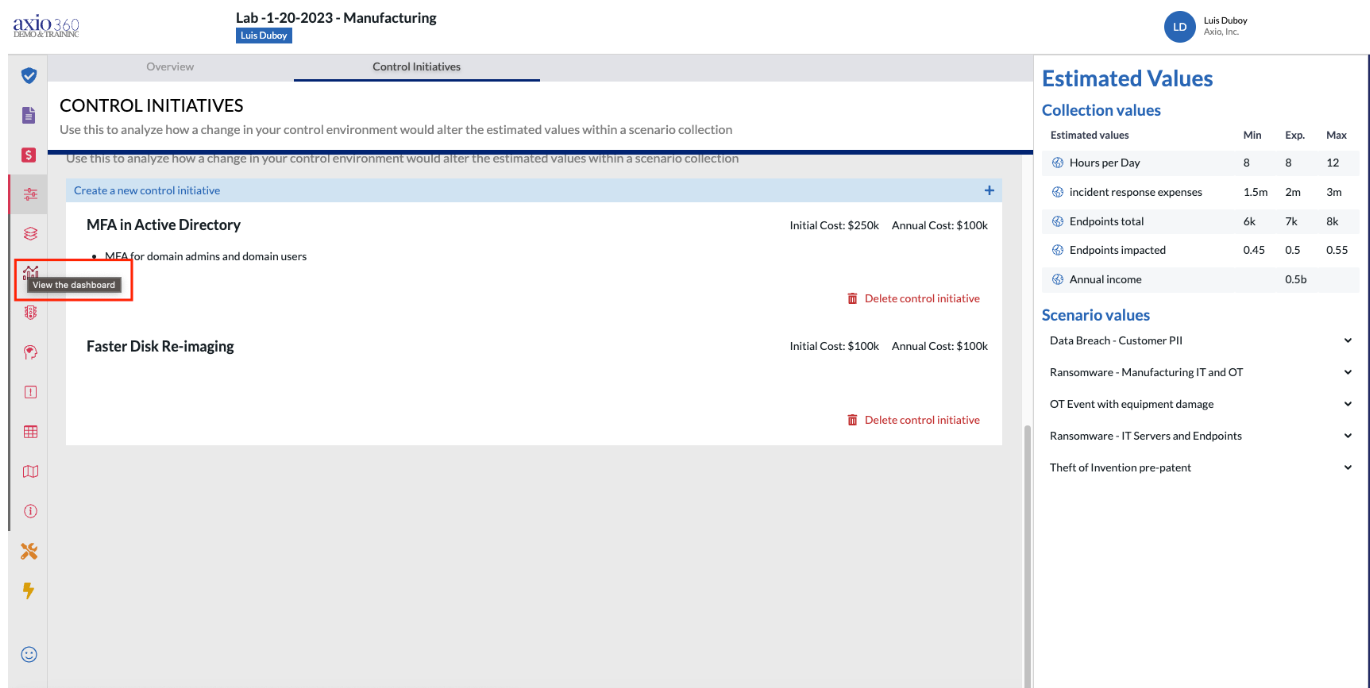Open the red dollar-sign sidebar icon
1370x688 pixels.
click(29, 155)
